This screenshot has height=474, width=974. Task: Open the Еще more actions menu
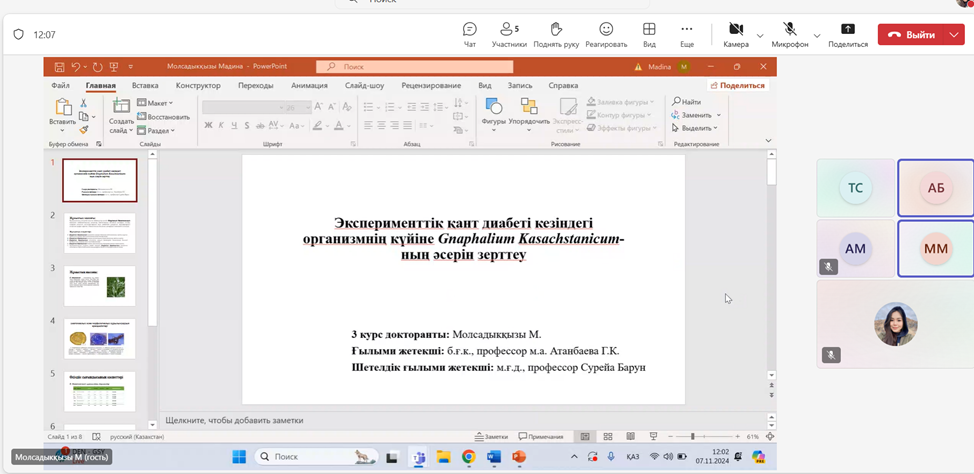pos(686,35)
